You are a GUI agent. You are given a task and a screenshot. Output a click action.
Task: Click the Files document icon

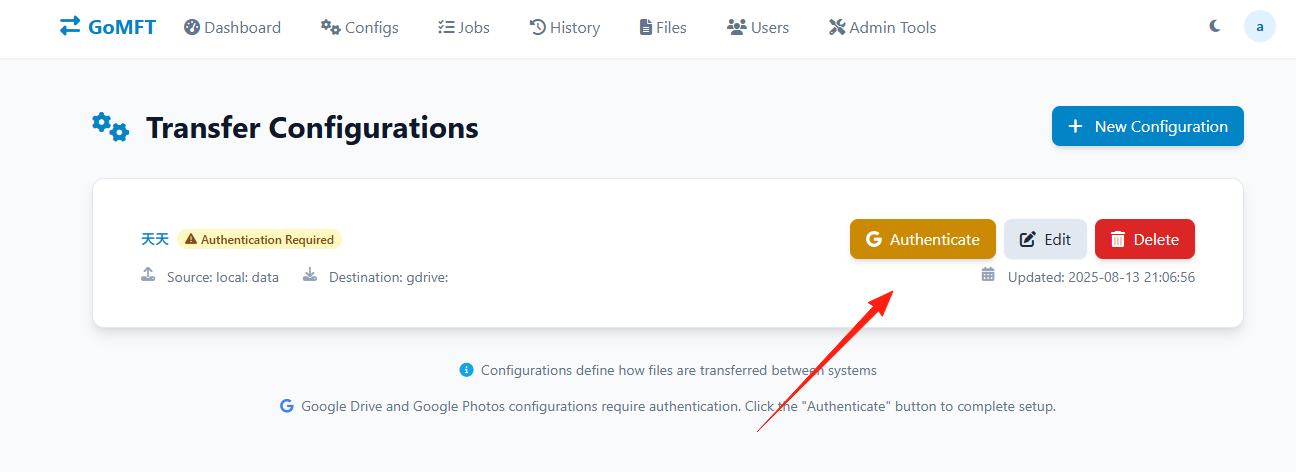(x=645, y=27)
